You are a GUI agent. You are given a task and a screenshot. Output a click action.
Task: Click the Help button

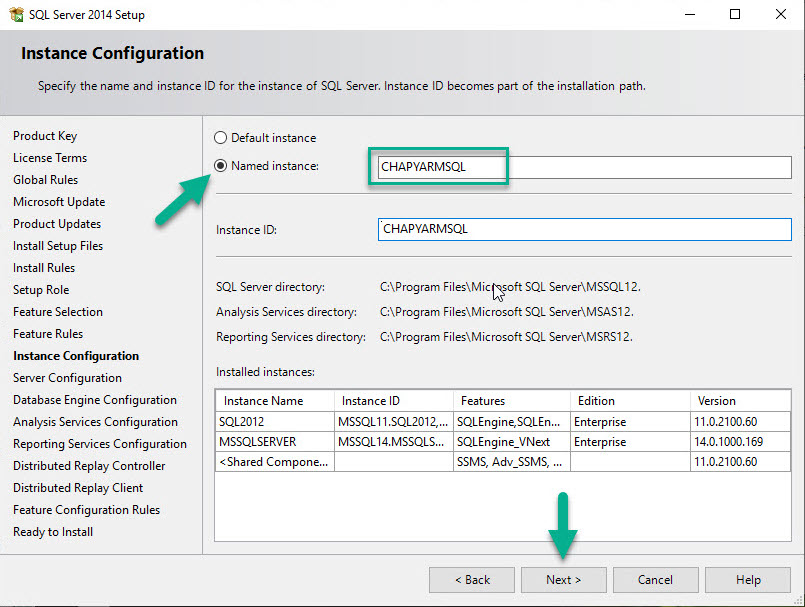pos(748,580)
